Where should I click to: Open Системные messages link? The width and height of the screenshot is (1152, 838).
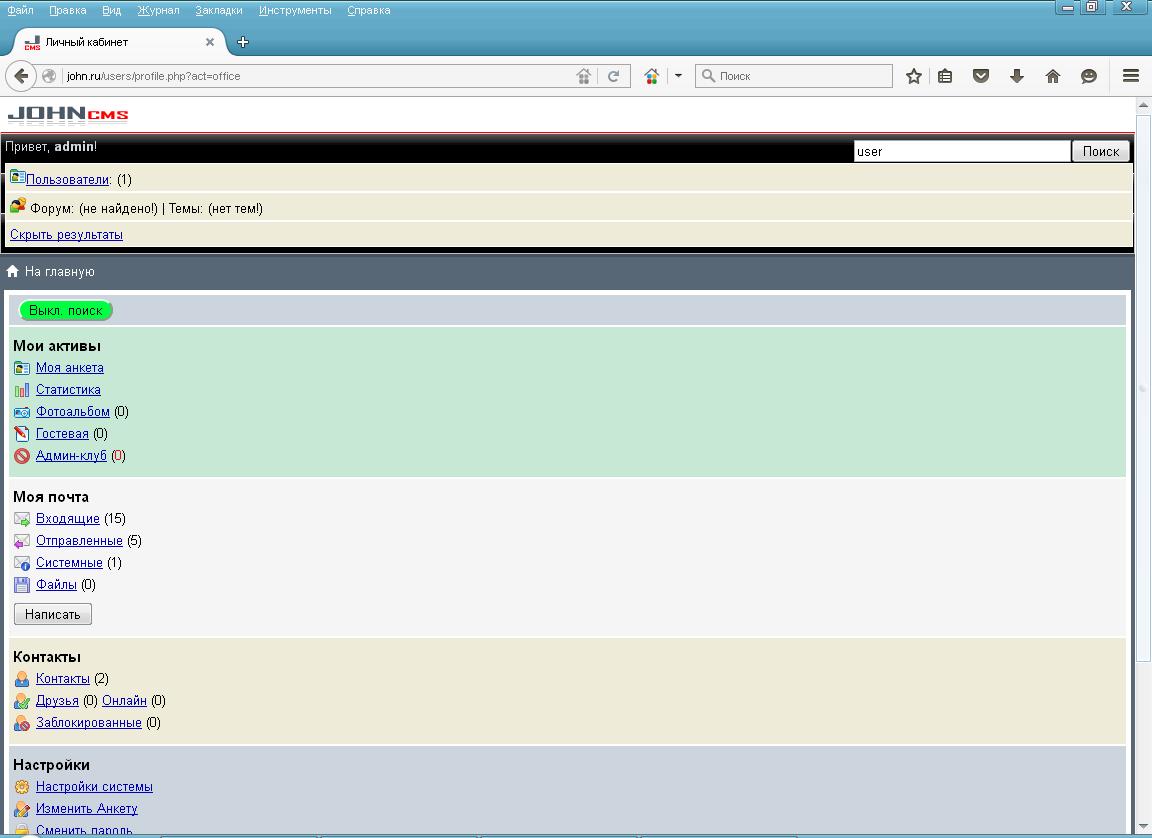click(69, 563)
